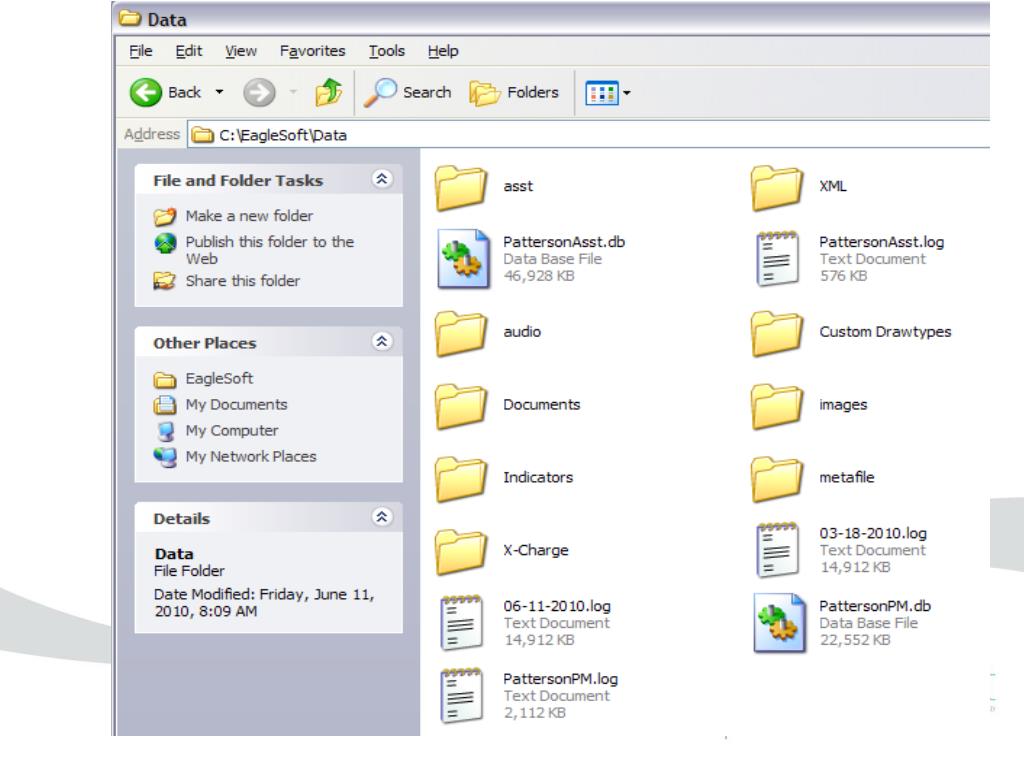Viewport: 1024px width, 768px height.
Task: Click the folder icon in the title bar
Action: click(x=130, y=18)
